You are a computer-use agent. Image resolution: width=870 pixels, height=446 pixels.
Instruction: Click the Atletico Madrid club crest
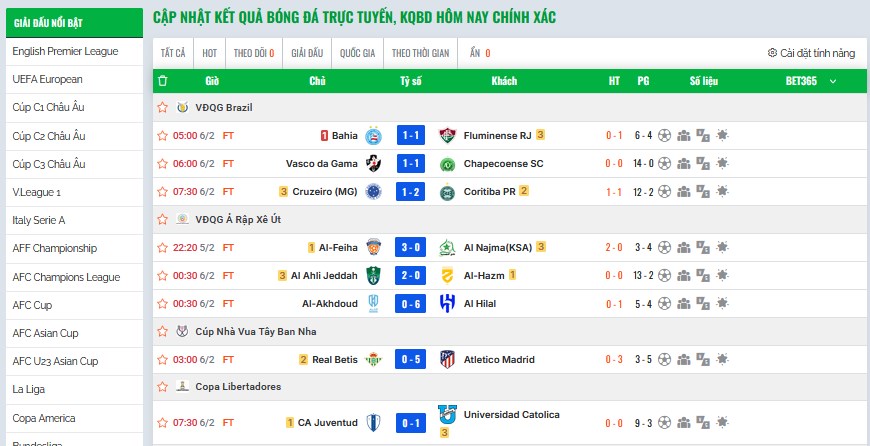click(447, 360)
